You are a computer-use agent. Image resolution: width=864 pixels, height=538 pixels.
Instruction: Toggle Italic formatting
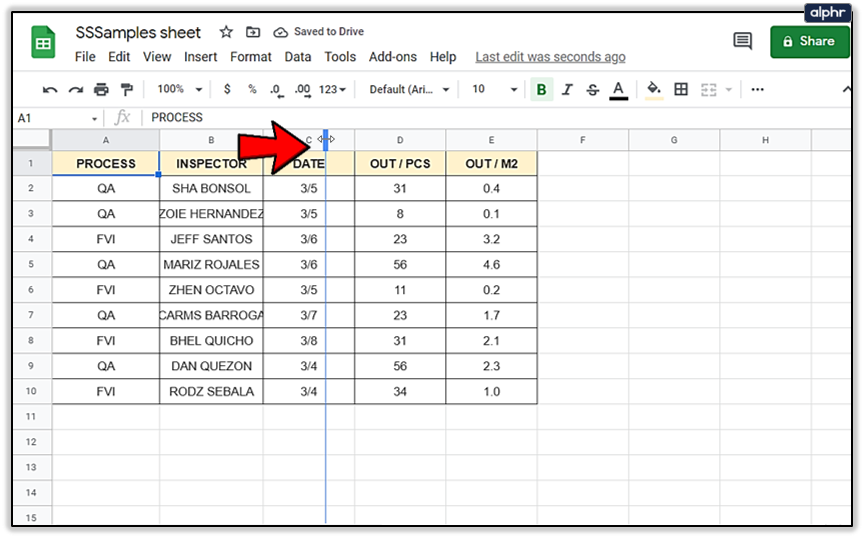click(567, 90)
